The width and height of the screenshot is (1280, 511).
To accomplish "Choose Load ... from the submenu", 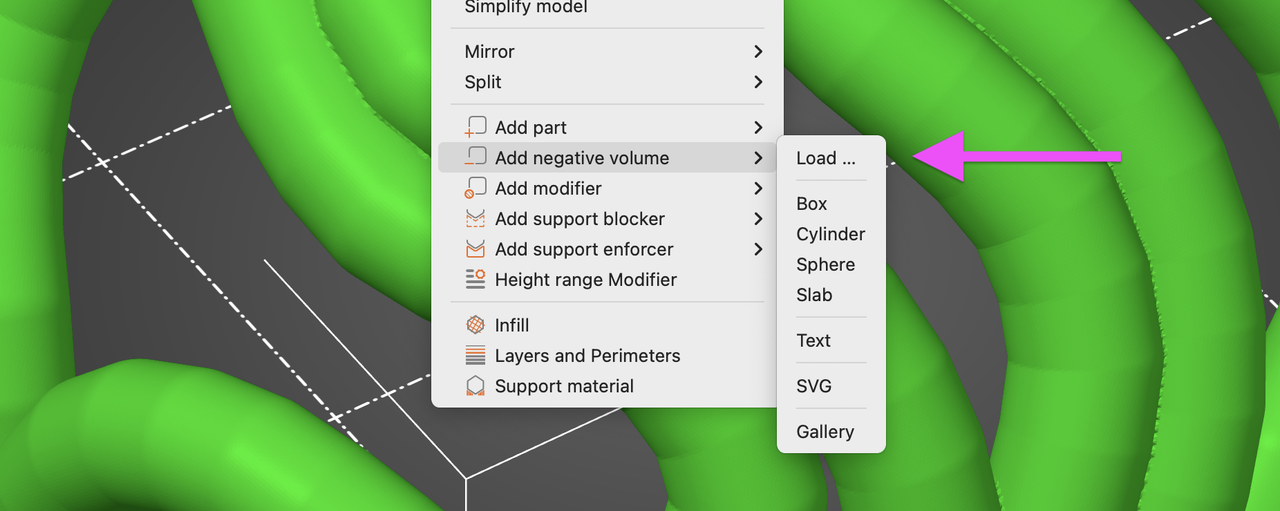I will 826,158.
